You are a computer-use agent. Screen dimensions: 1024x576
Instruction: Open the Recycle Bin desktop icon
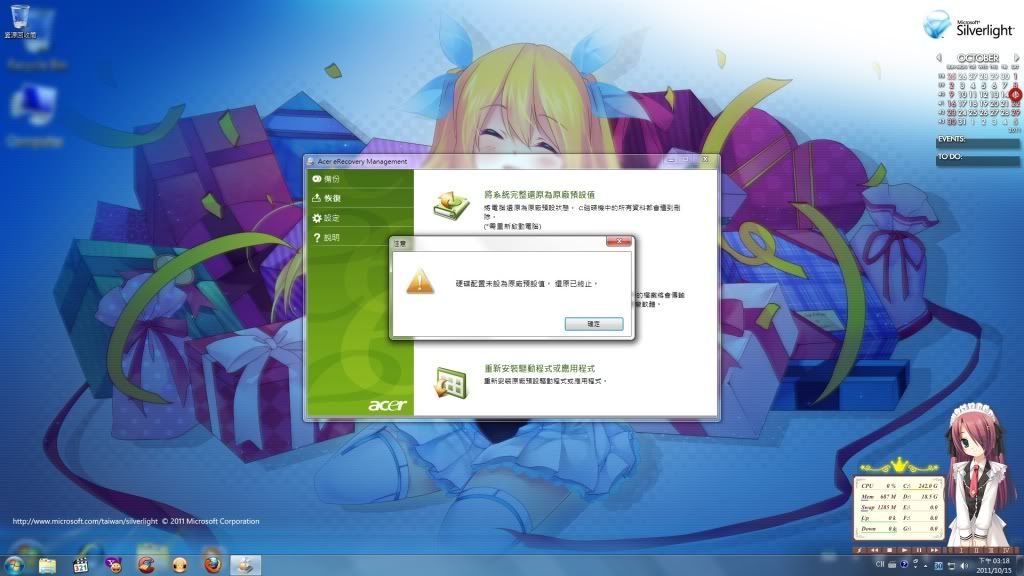point(20,22)
